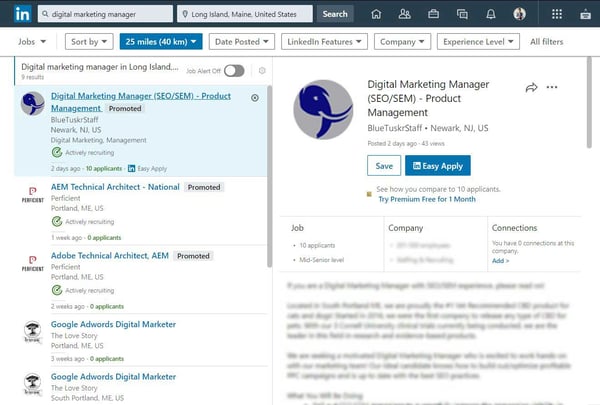Image resolution: width=600 pixels, height=405 pixels.
Task: Click the '10 applicants' text in first listing
Action: [x=104, y=168]
